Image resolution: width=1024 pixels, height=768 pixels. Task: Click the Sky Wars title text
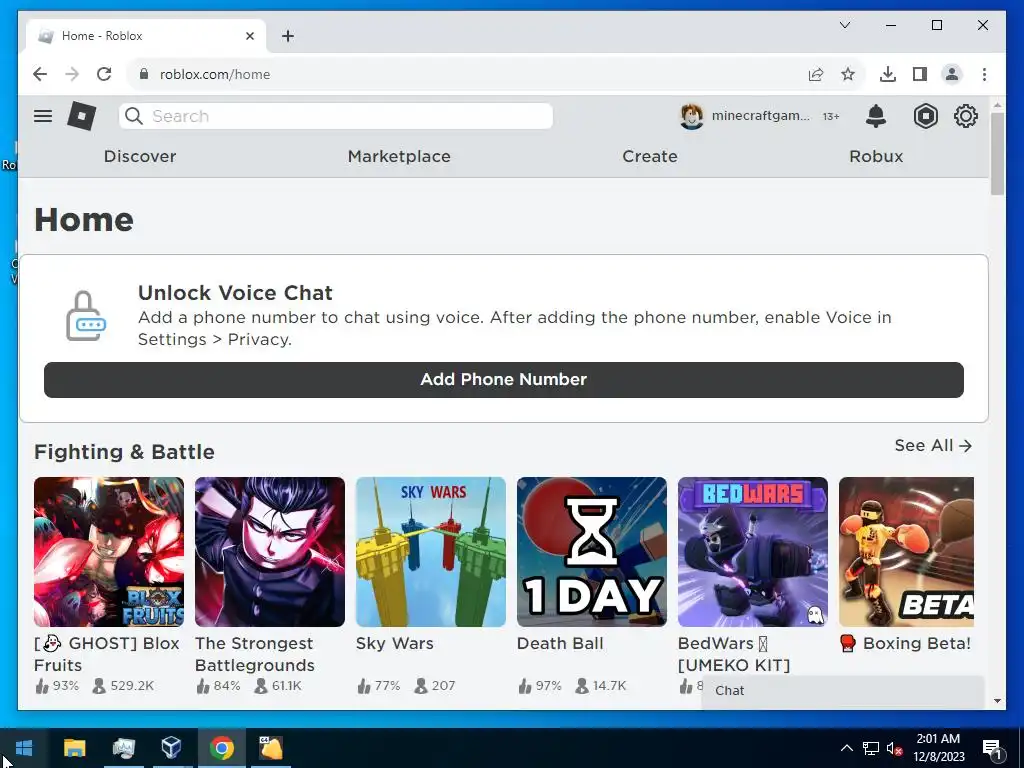pos(394,643)
